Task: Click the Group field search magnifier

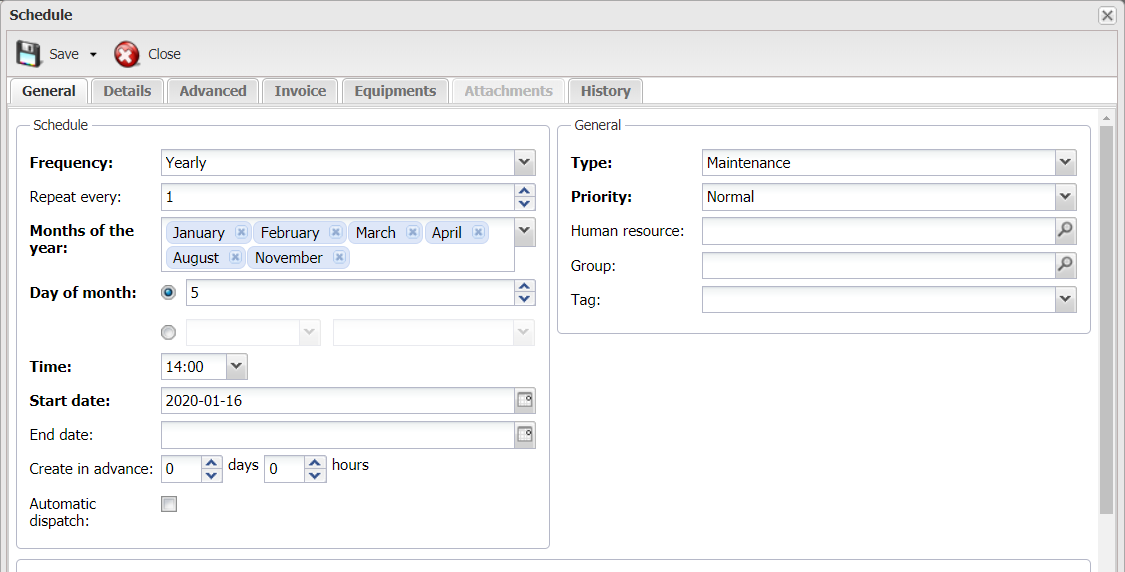Action: [x=1065, y=266]
